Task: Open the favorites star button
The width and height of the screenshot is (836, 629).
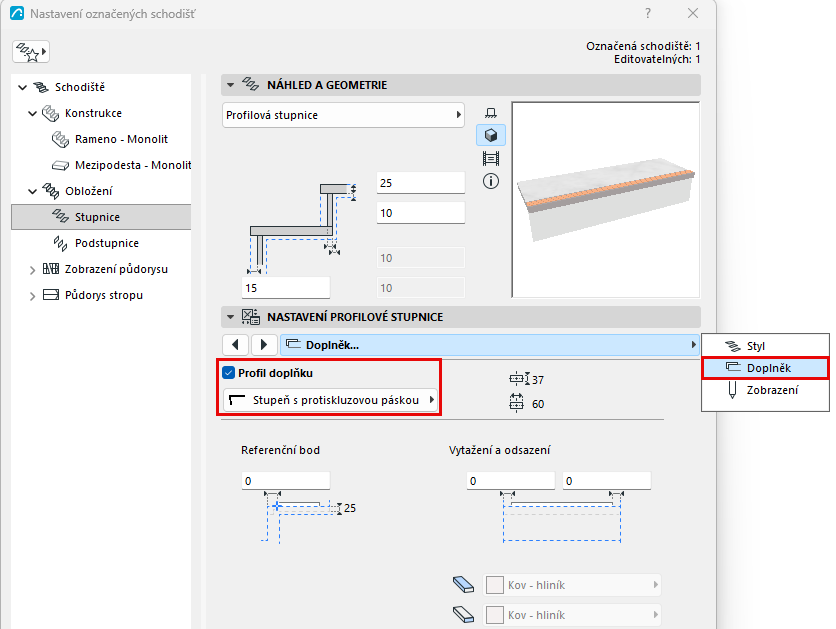Action: [x=31, y=52]
